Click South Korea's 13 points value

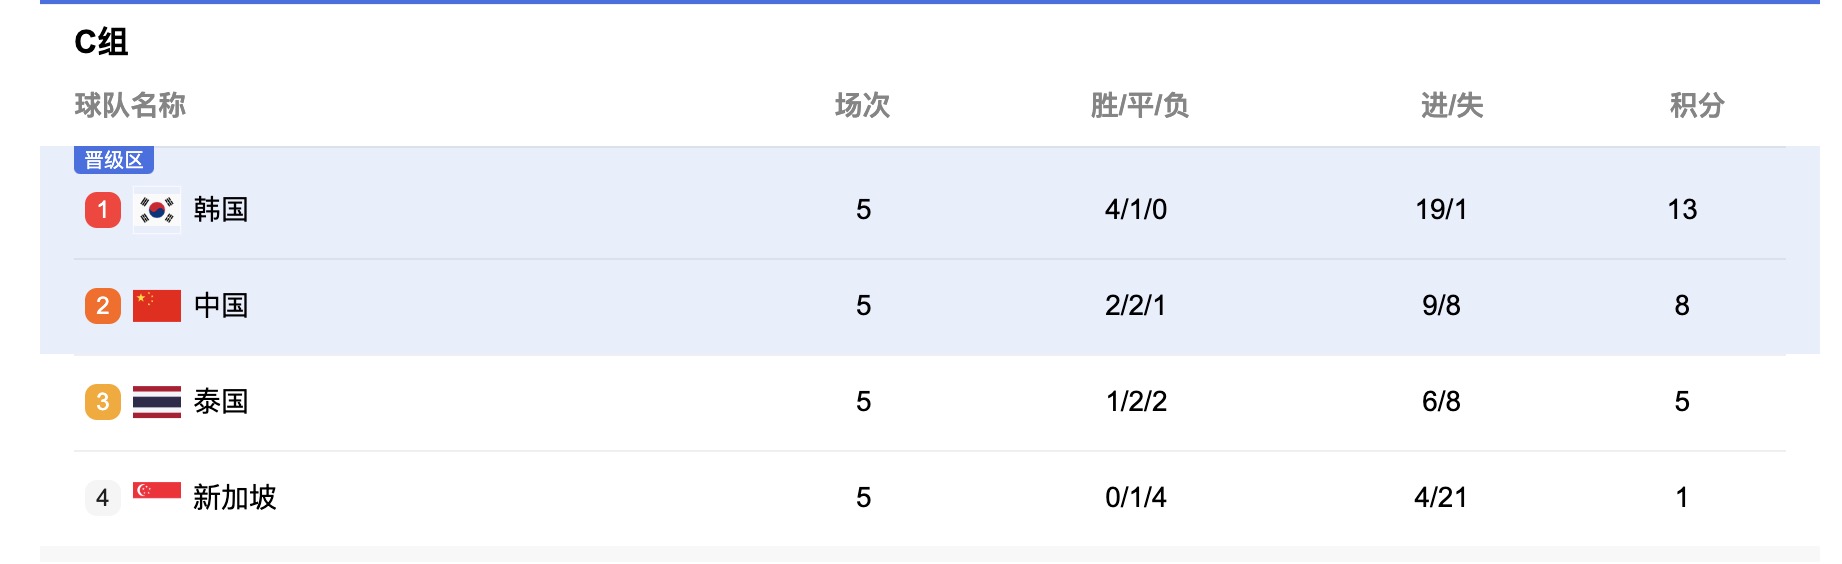(1682, 210)
